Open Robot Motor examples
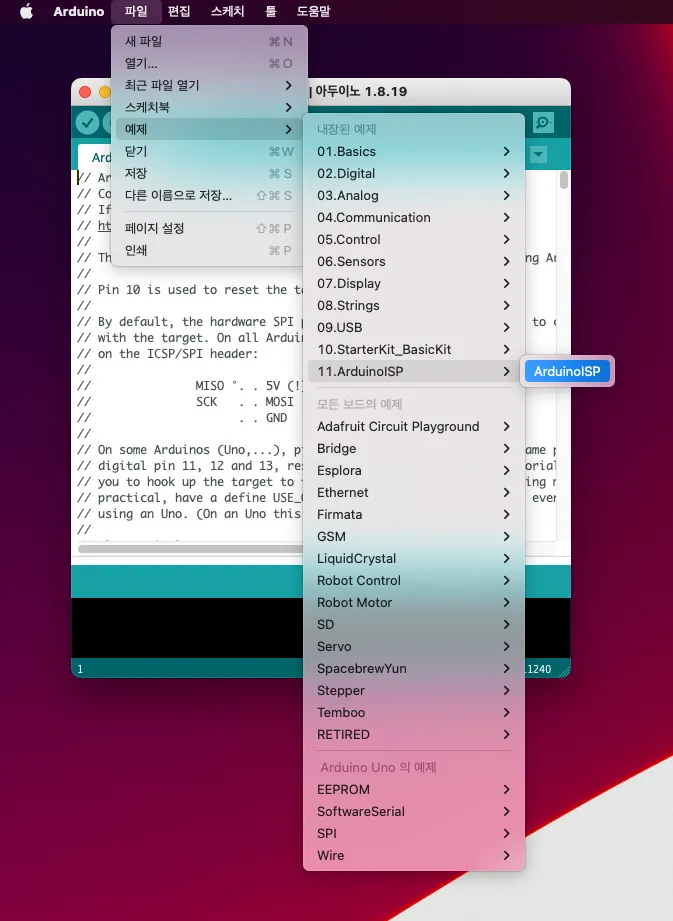673x921 pixels. 413,603
